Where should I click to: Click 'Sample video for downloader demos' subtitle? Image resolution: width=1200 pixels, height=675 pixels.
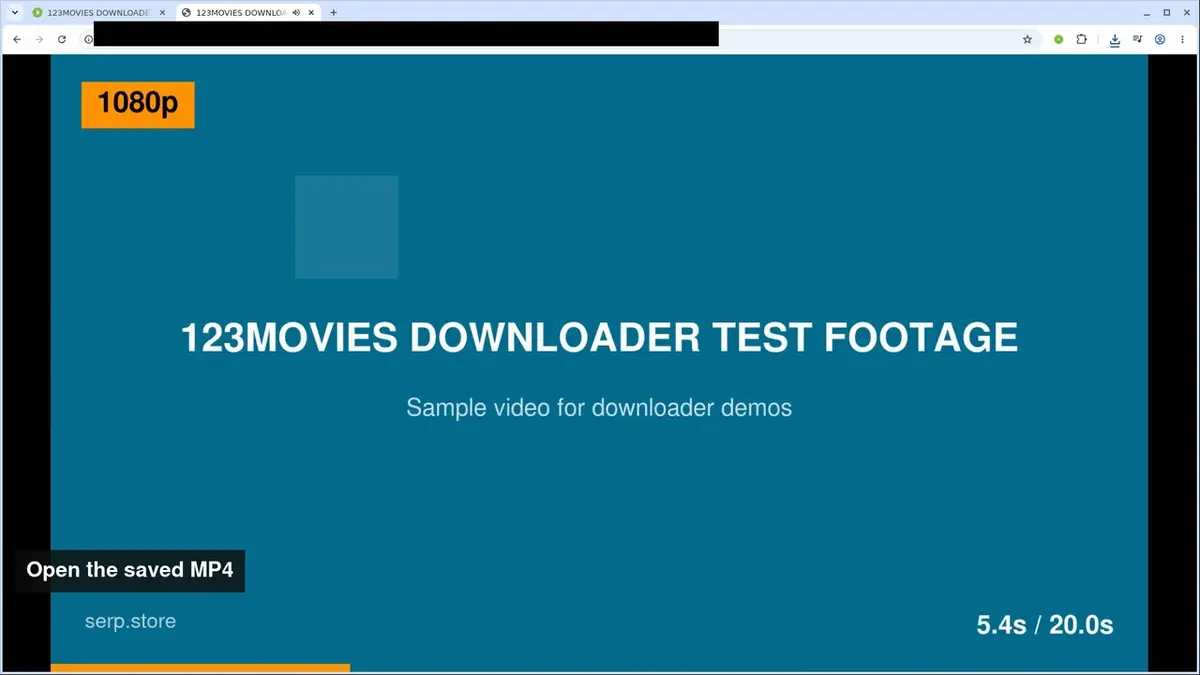[x=599, y=408]
